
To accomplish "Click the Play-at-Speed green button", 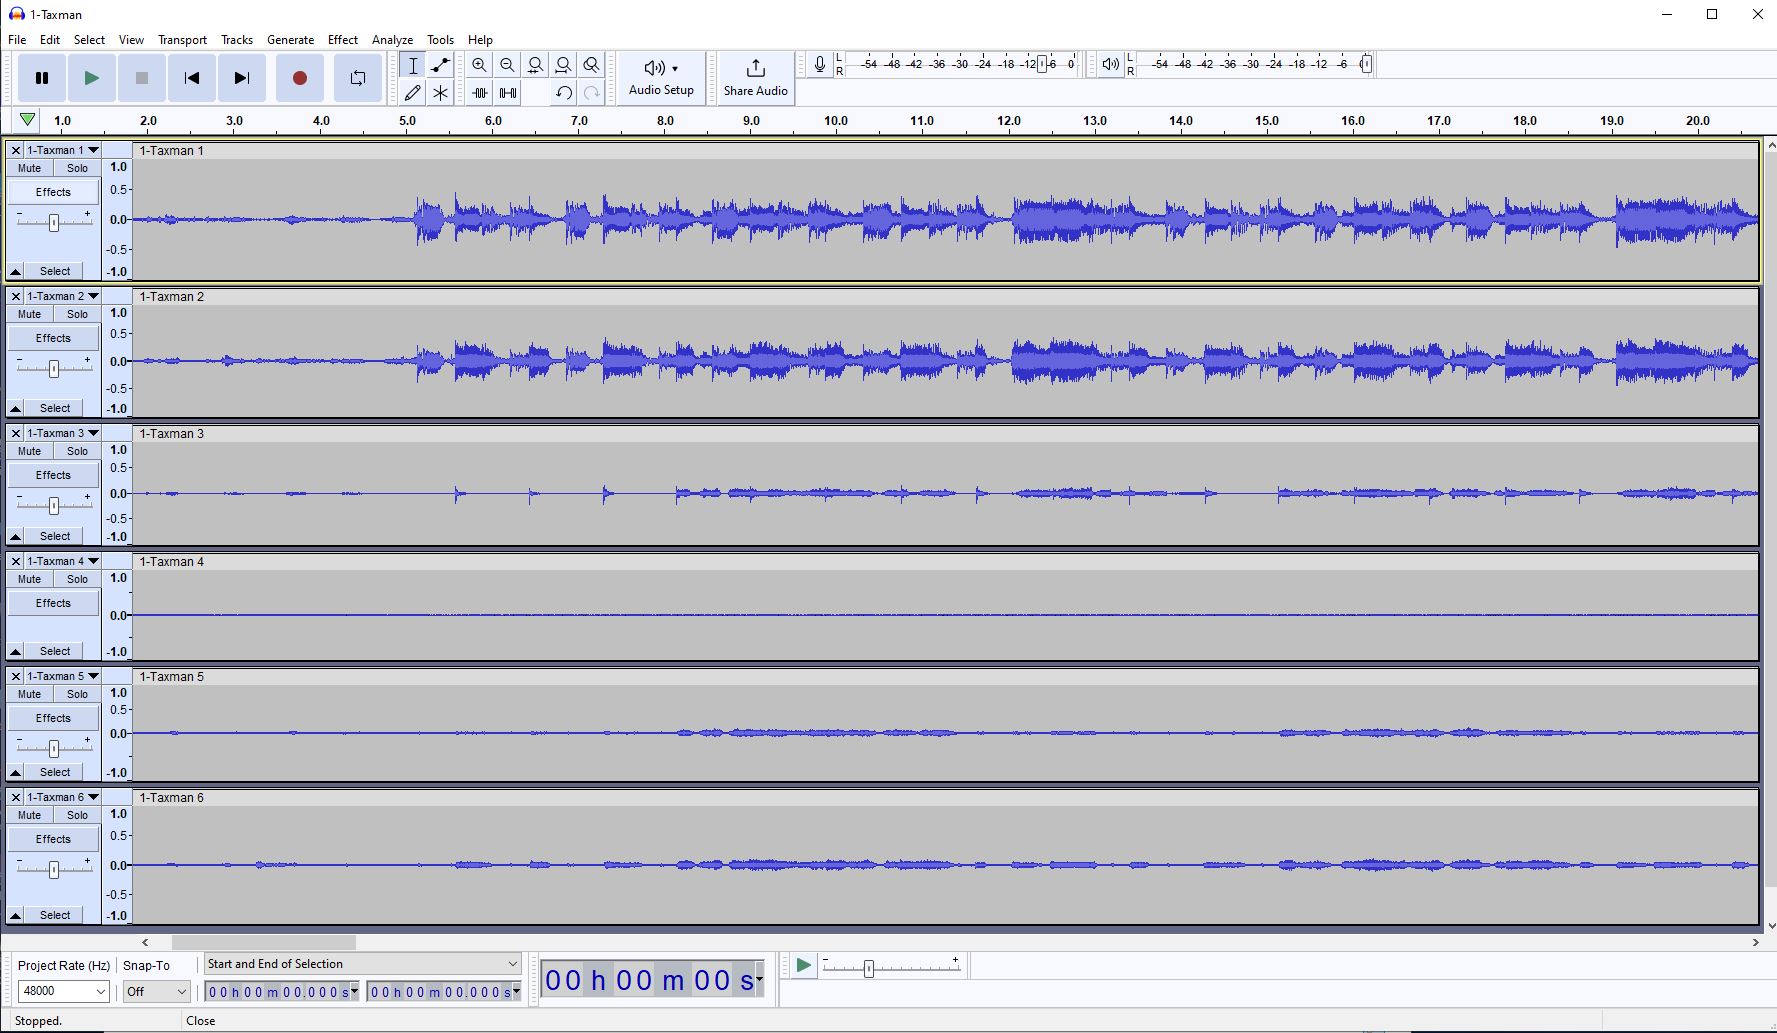I will tap(803, 966).
